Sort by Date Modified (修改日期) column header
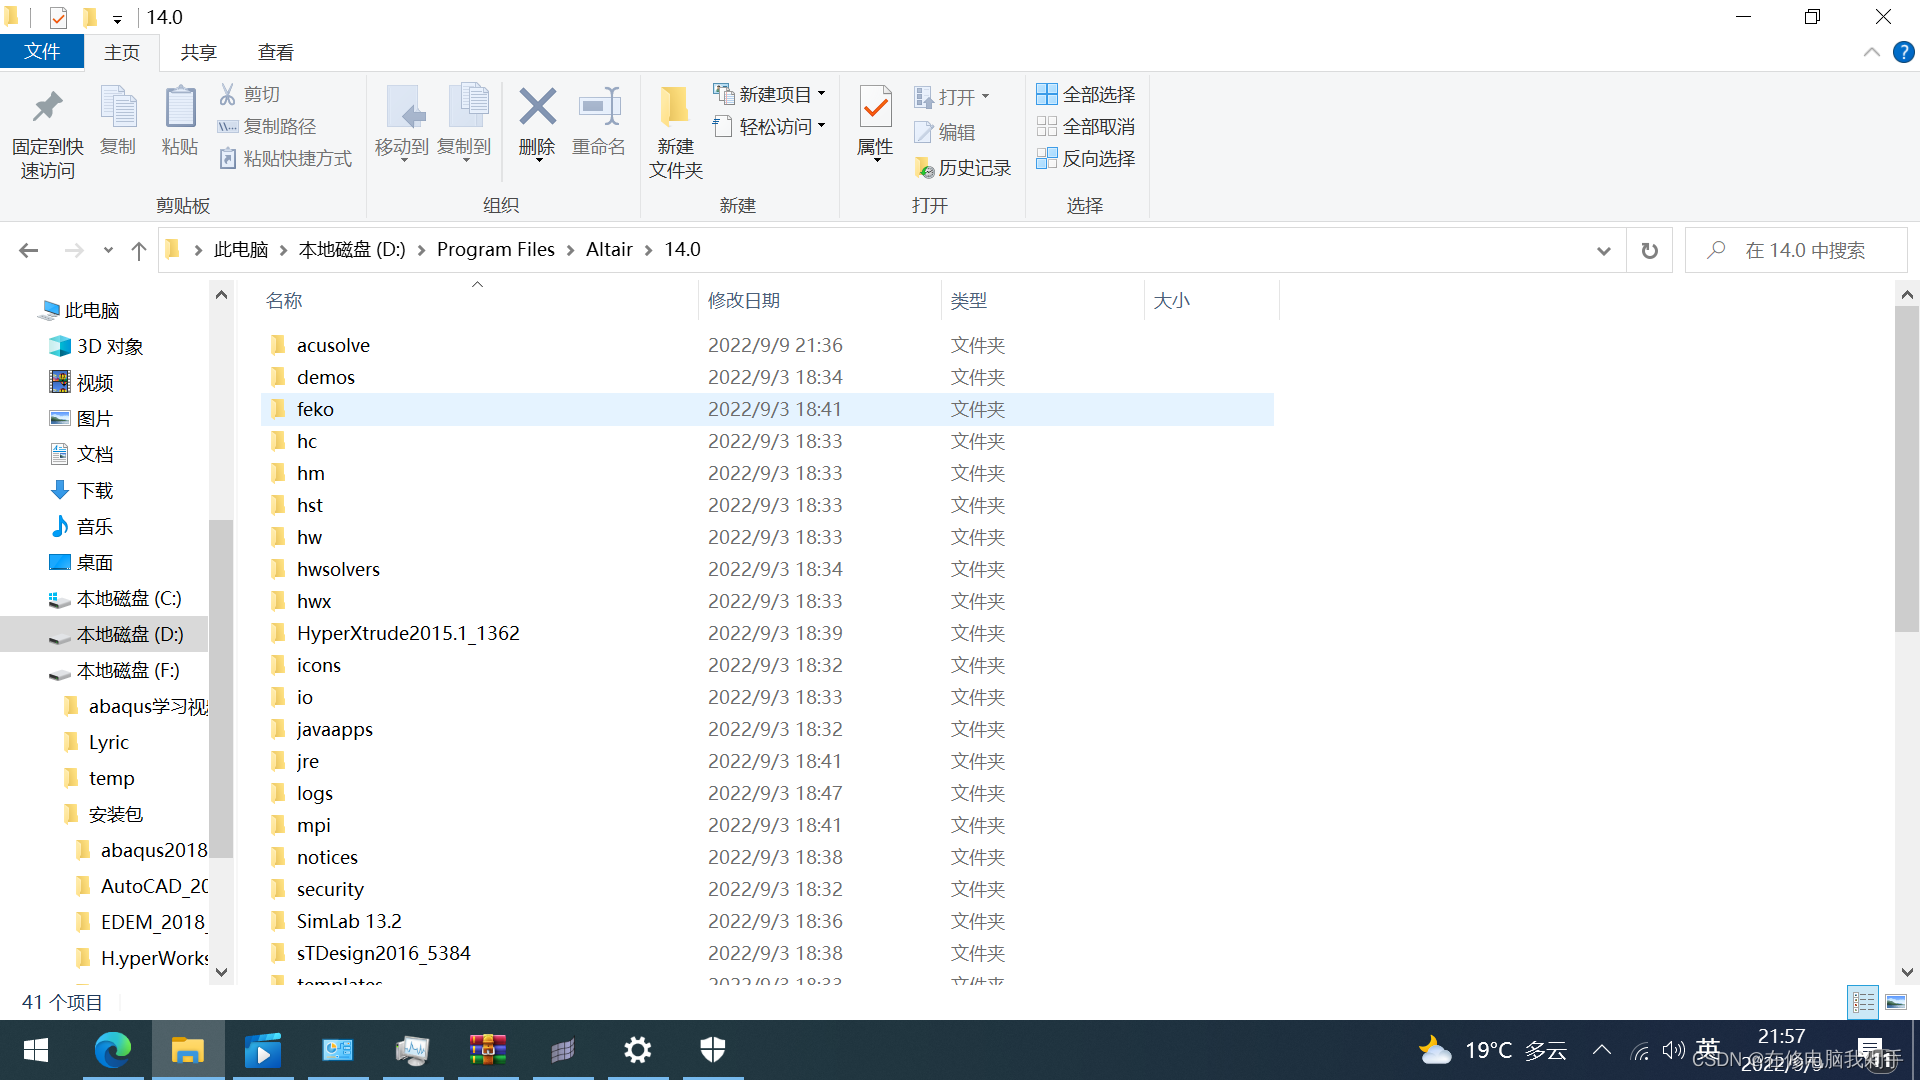 (x=744, y=300)
